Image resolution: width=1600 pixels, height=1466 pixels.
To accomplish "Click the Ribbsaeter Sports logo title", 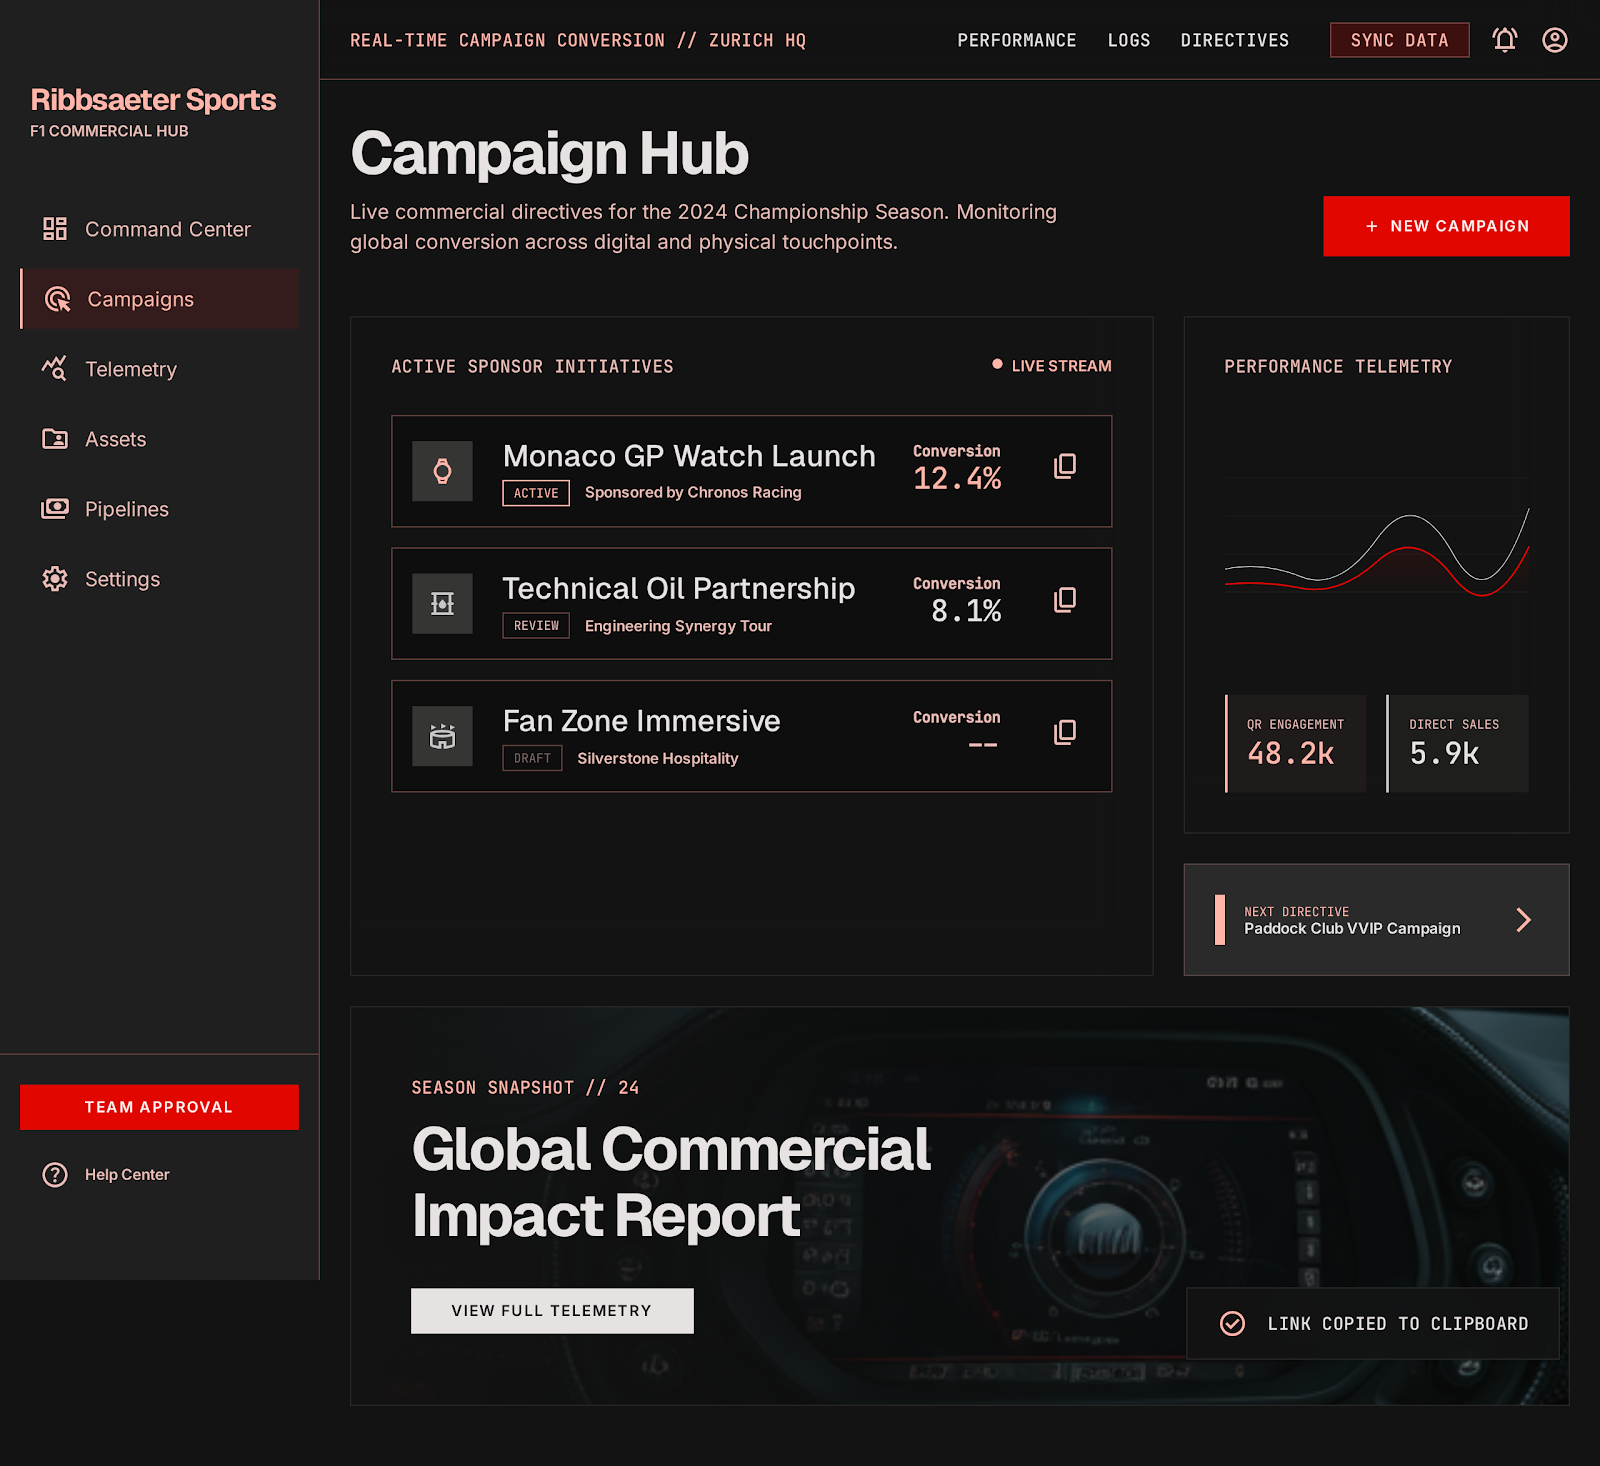I will pos(153,100).
